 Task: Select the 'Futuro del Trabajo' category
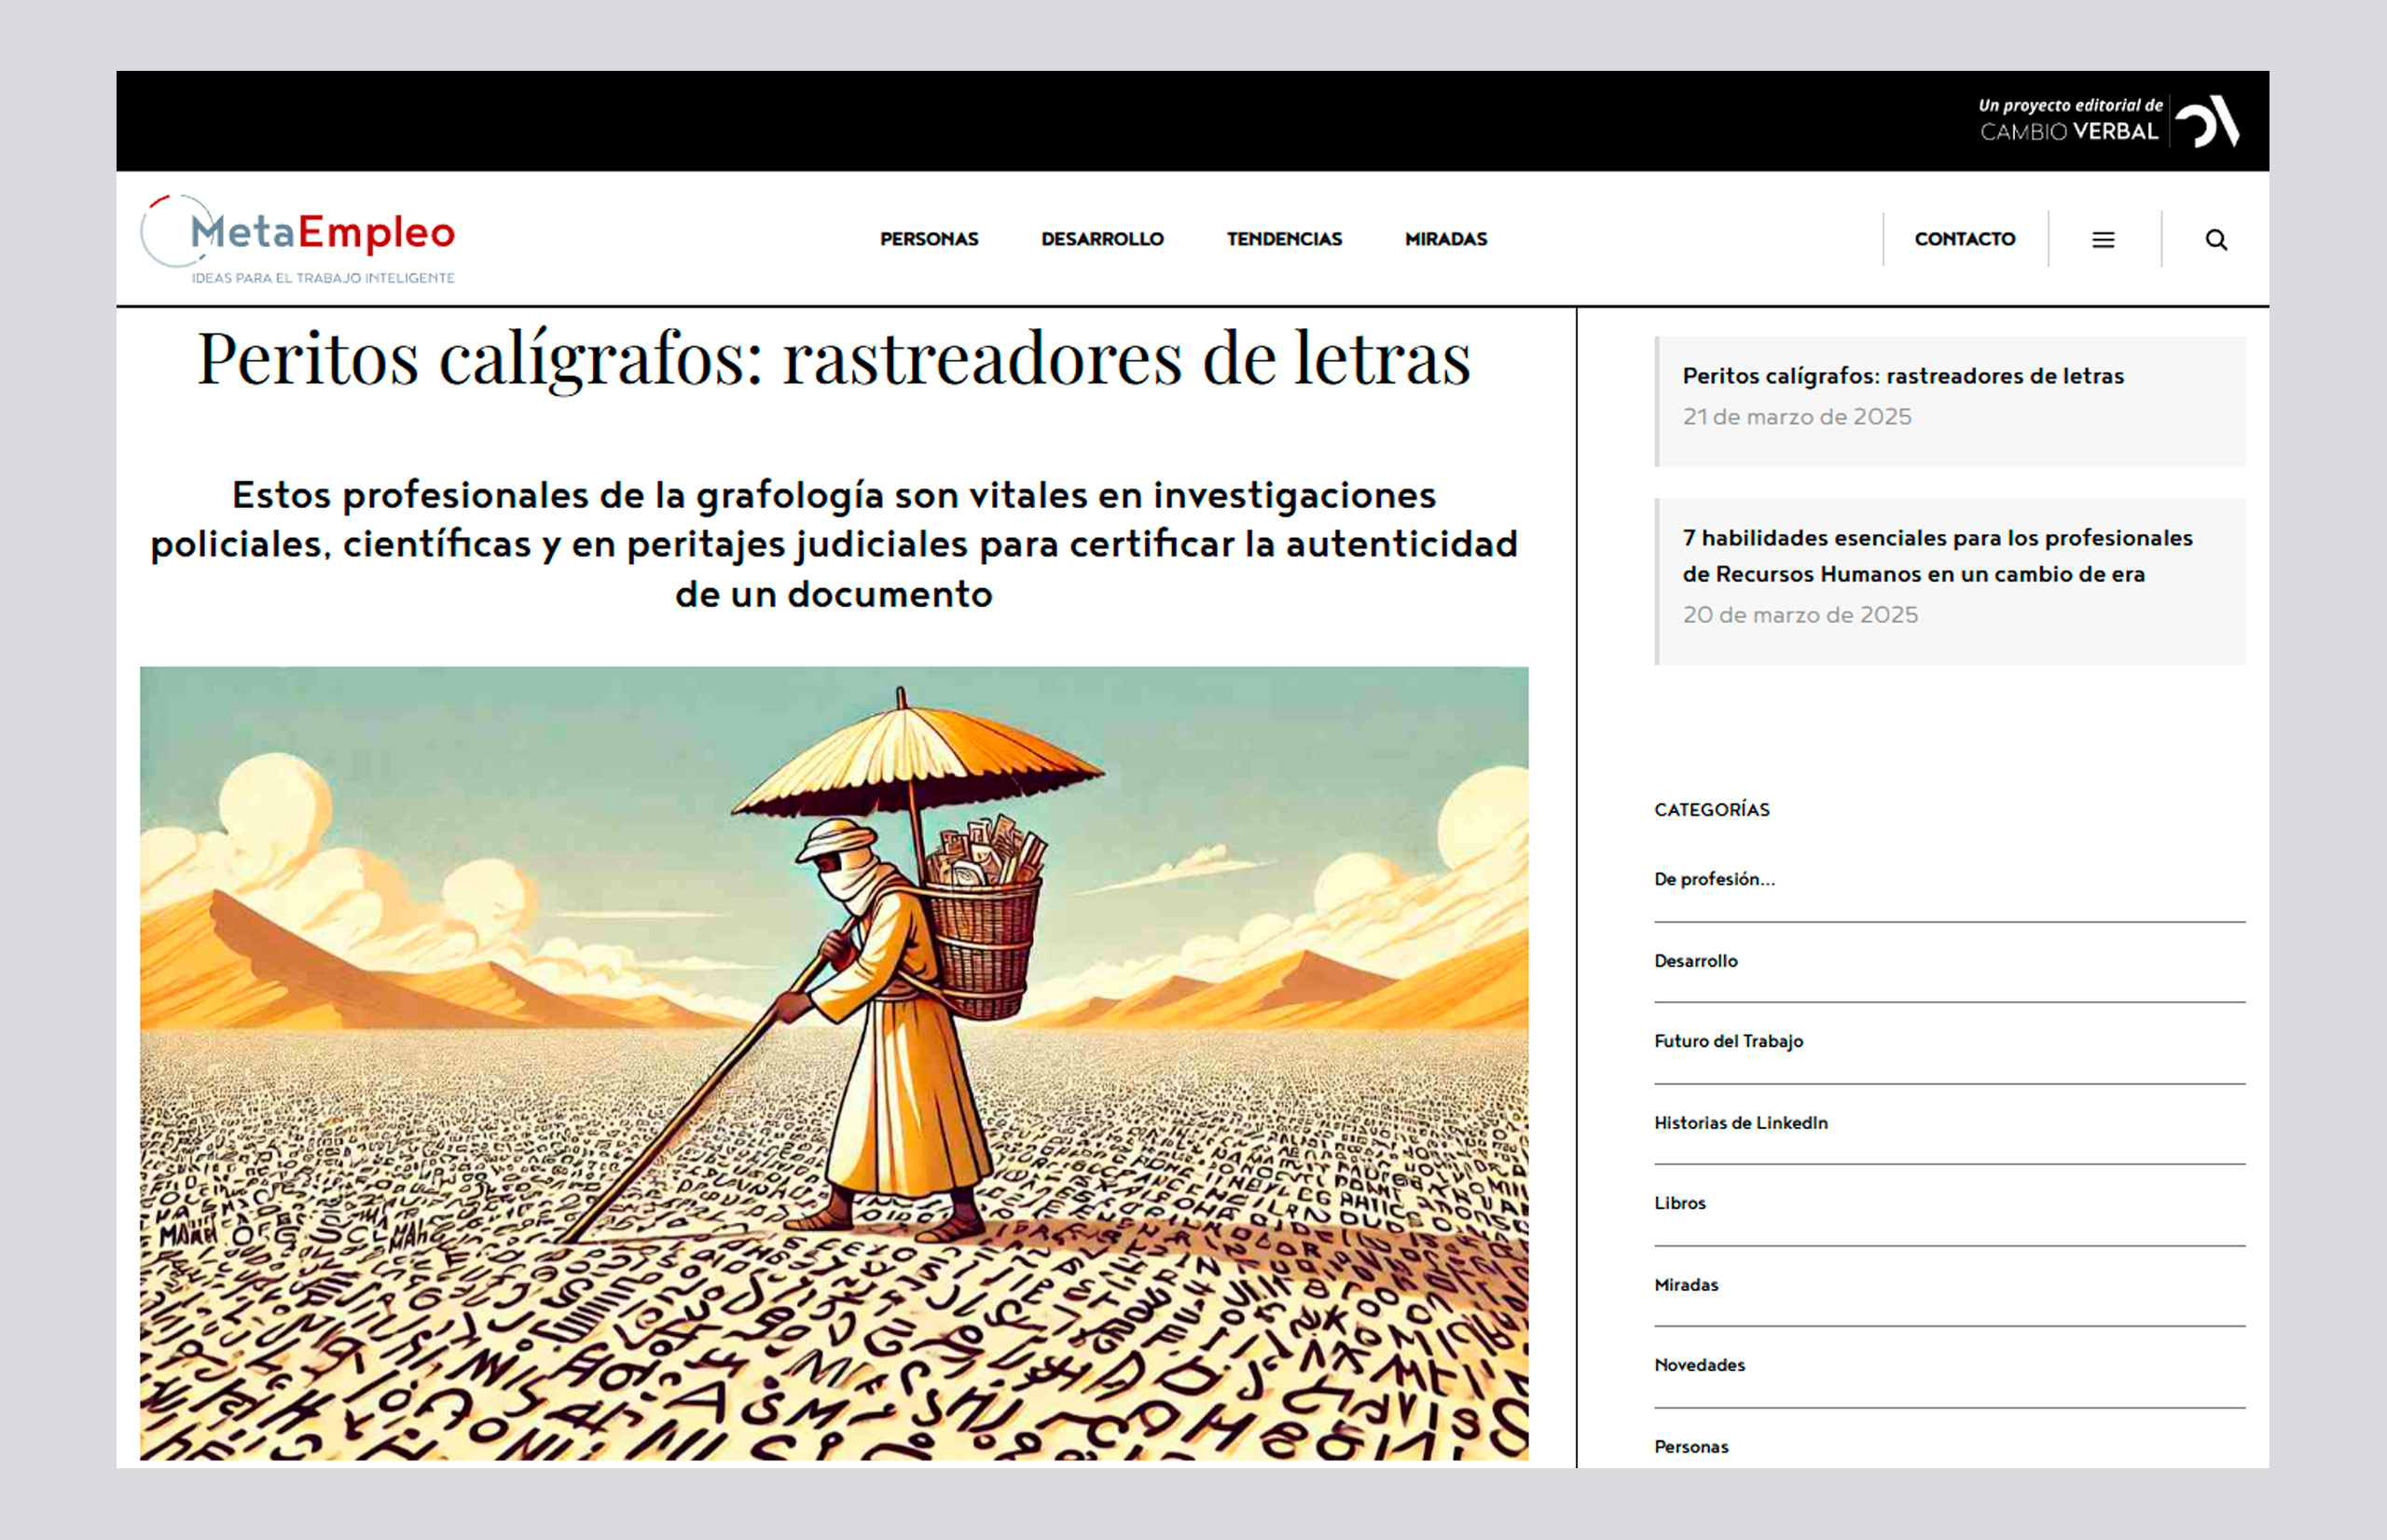[1729, 1041]
